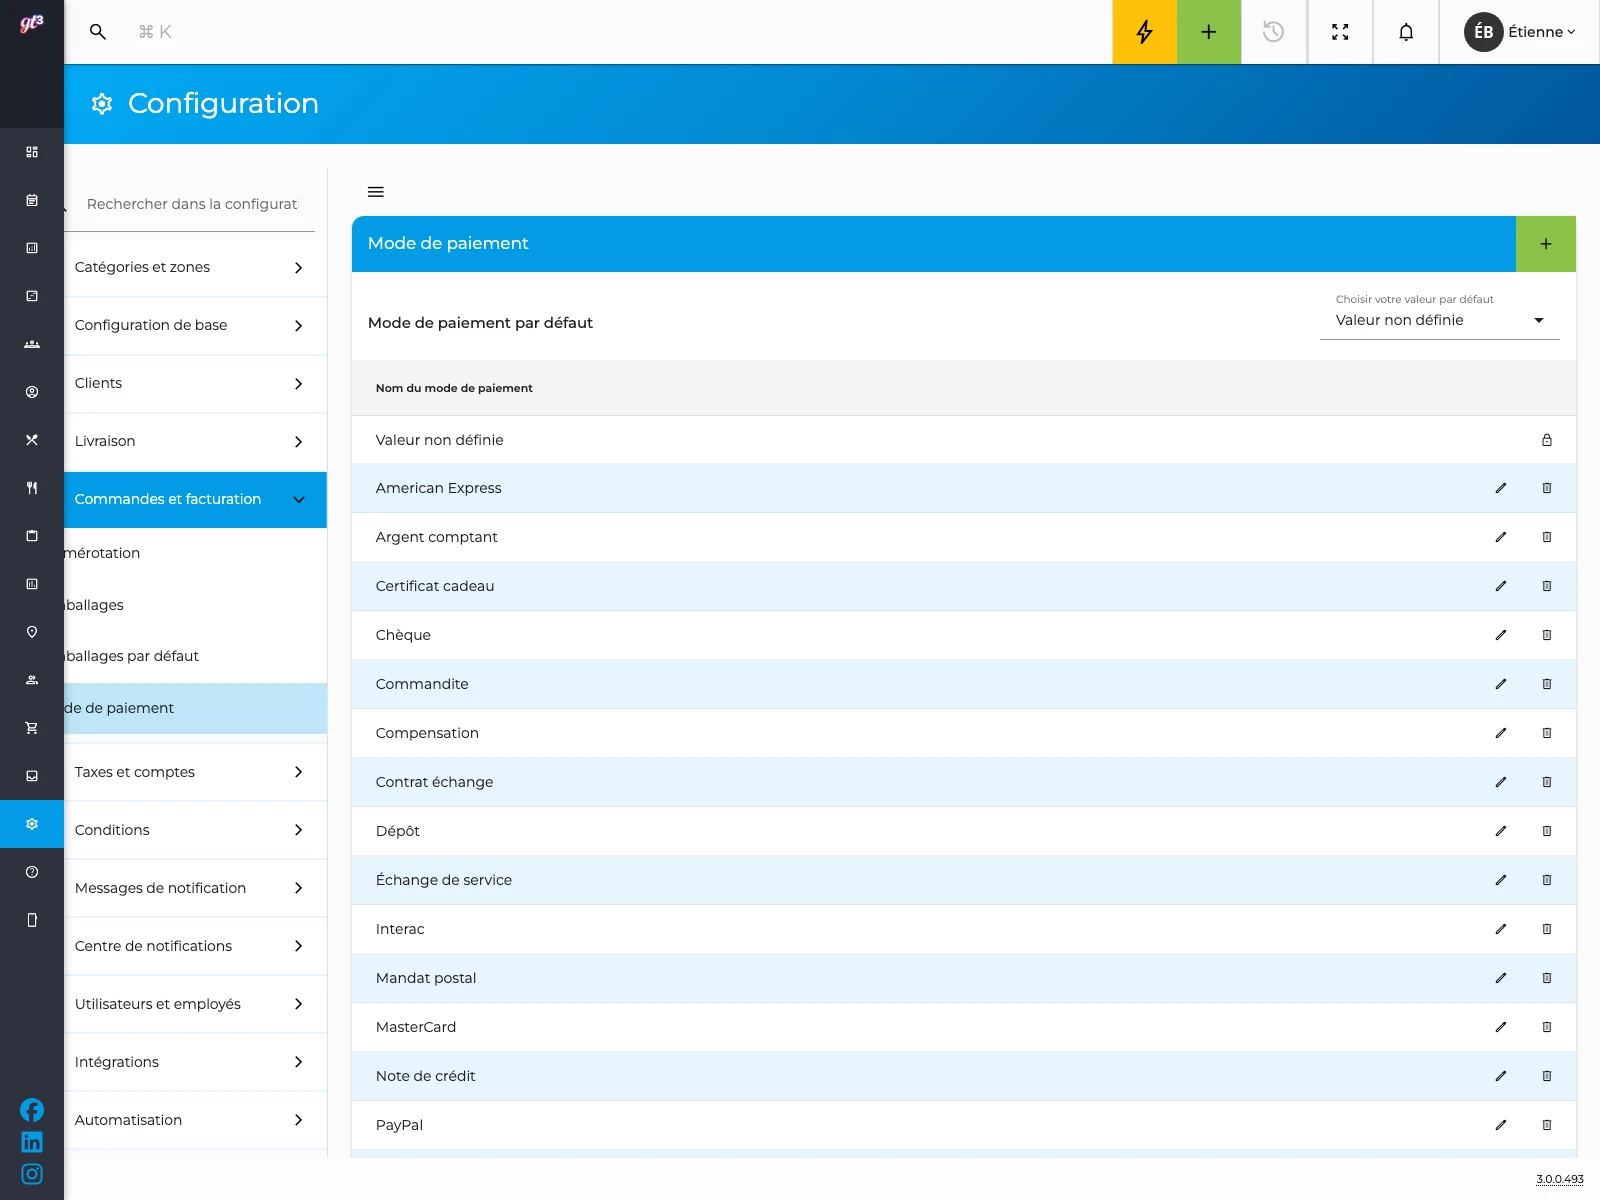Viewport: 1600px width, 1200px height.
Task: Click the green plus button in top bar
Action: [1209, 32]
